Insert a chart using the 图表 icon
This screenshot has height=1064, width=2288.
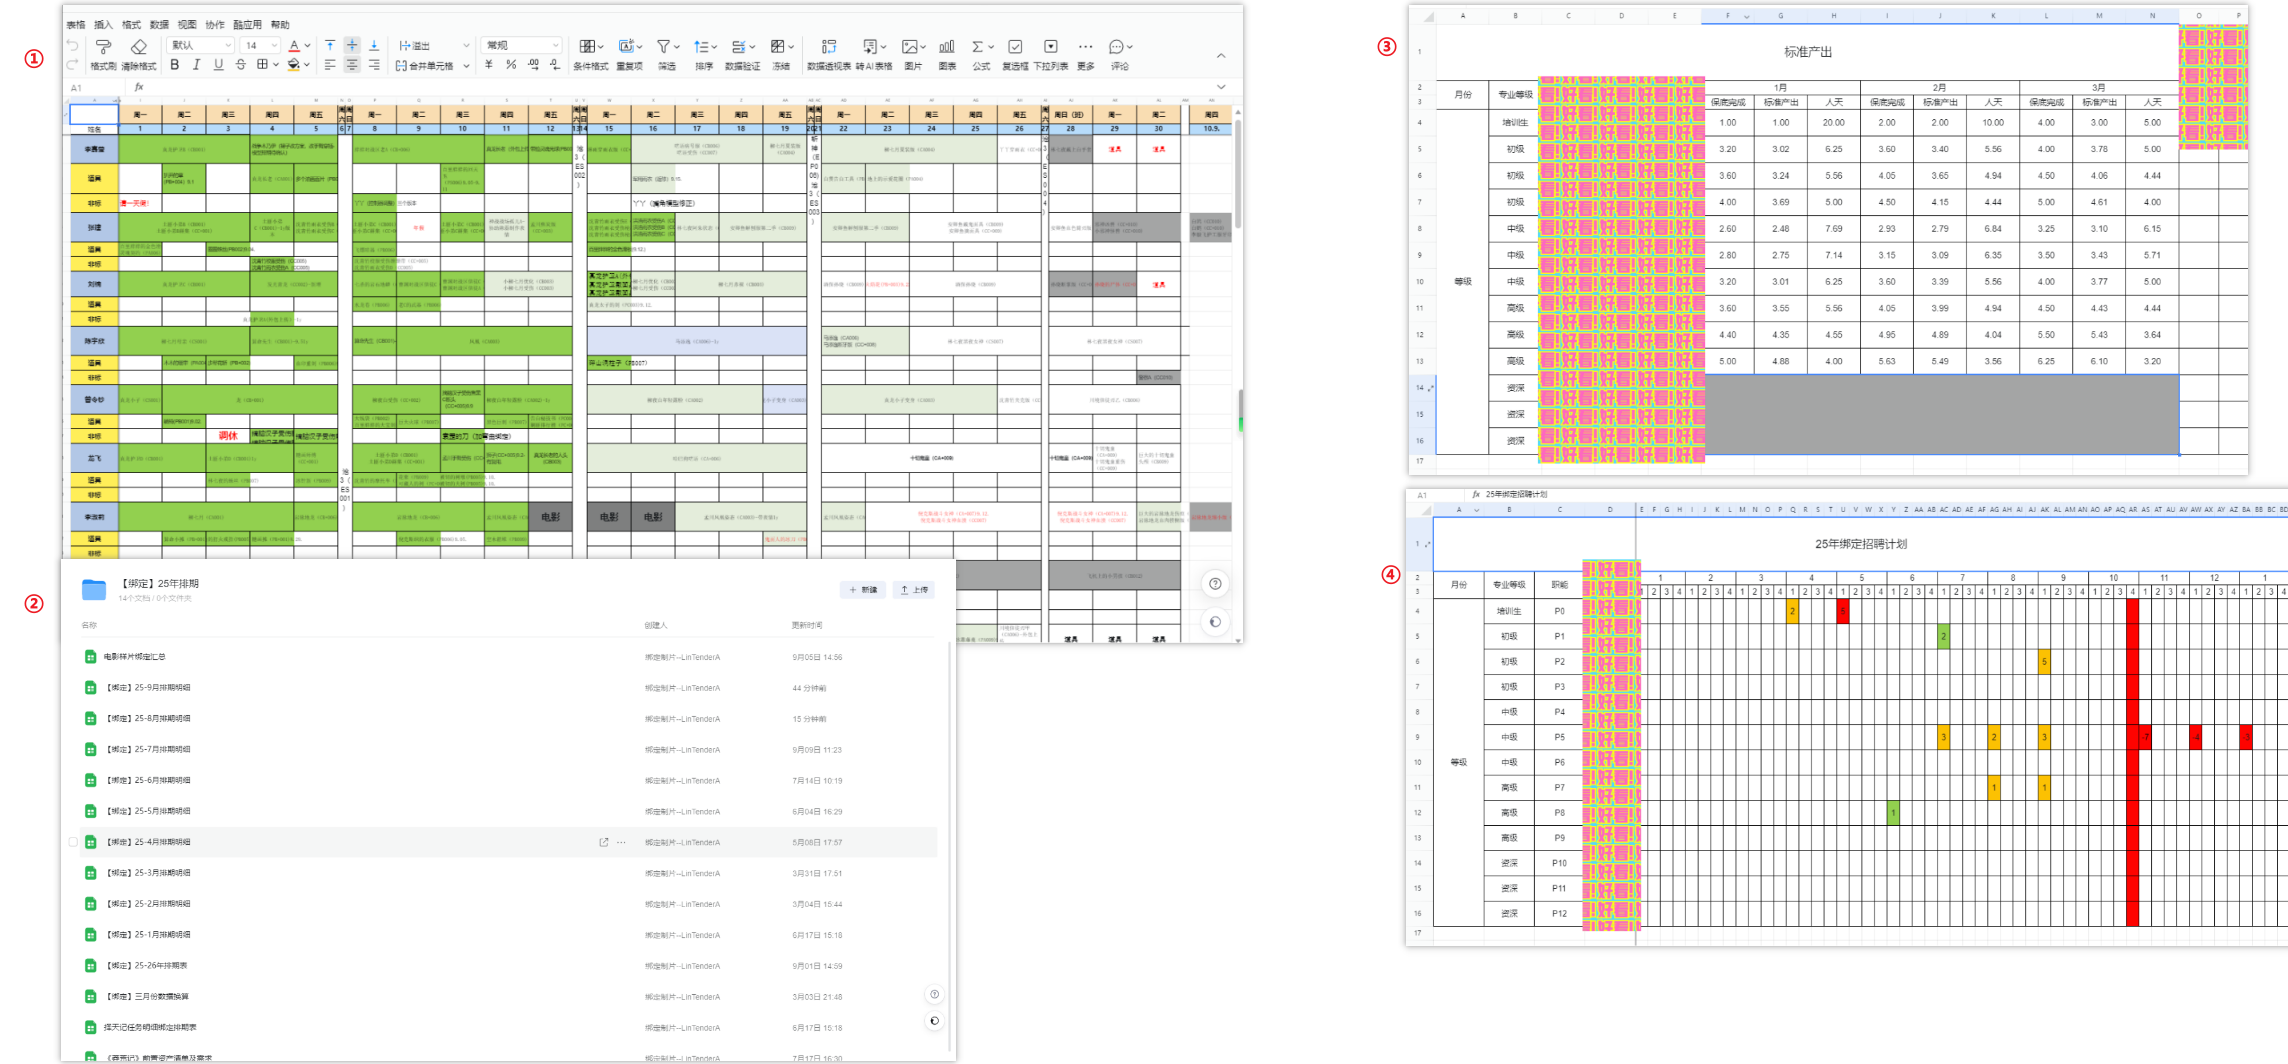(x=946, y=47)
